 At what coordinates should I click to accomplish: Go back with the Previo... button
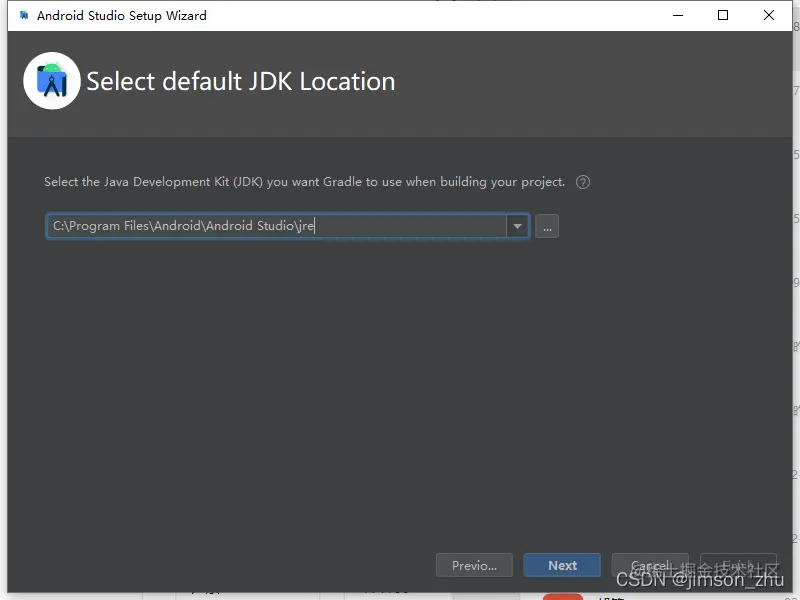tap(474, 565)
